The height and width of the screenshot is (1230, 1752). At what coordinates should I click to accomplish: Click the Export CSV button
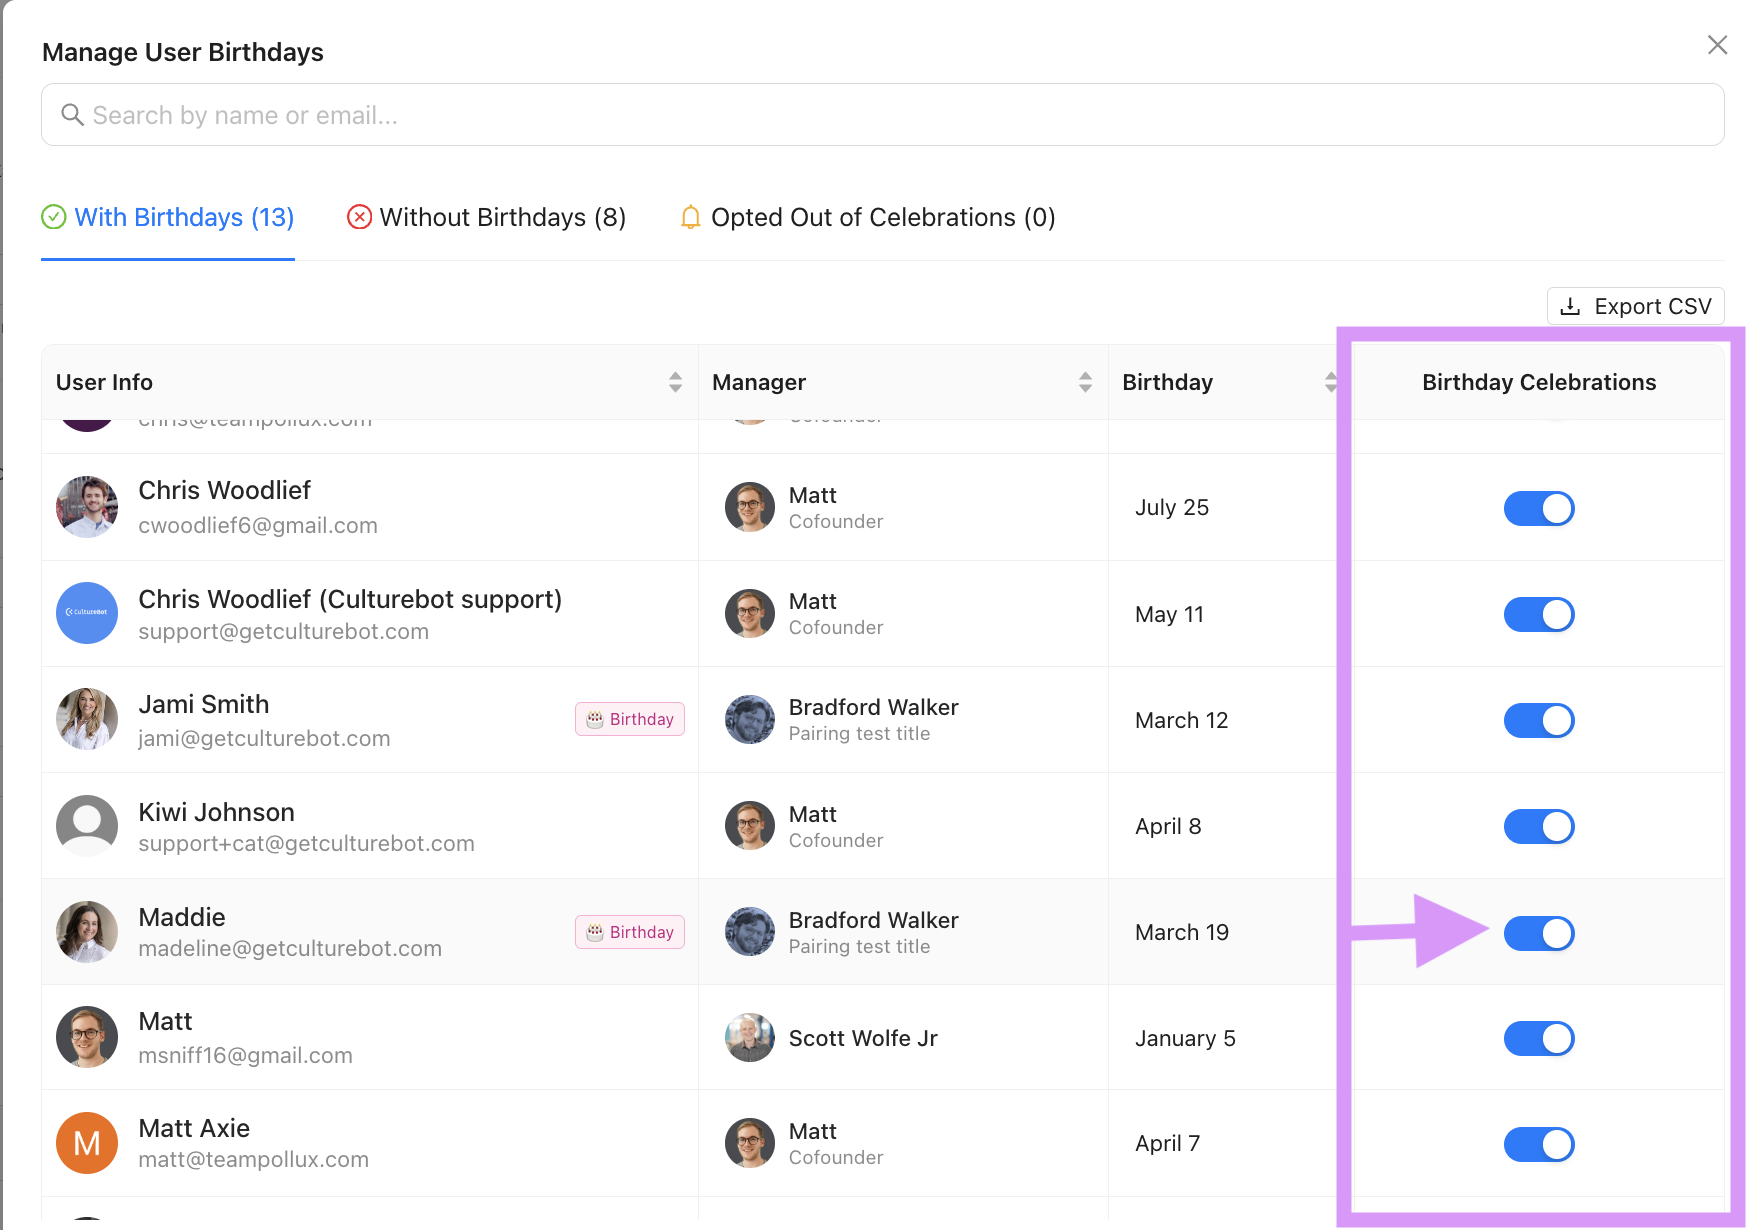pyautogui.click(x=1635, y=306)
